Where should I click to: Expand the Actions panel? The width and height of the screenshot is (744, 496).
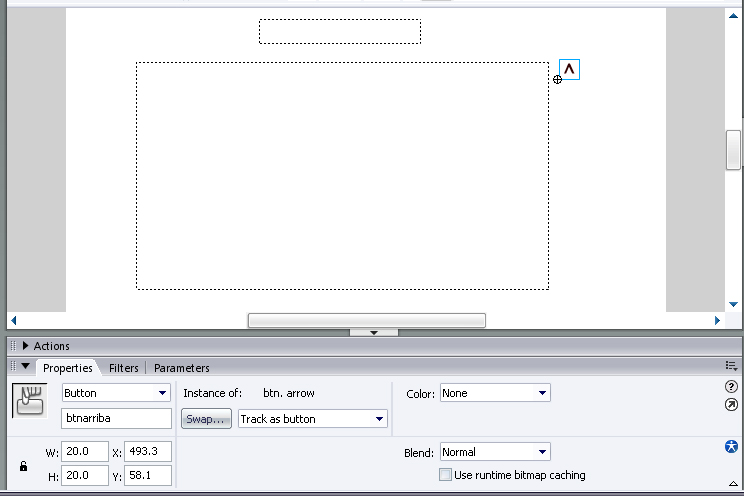[x=26, y=346]
